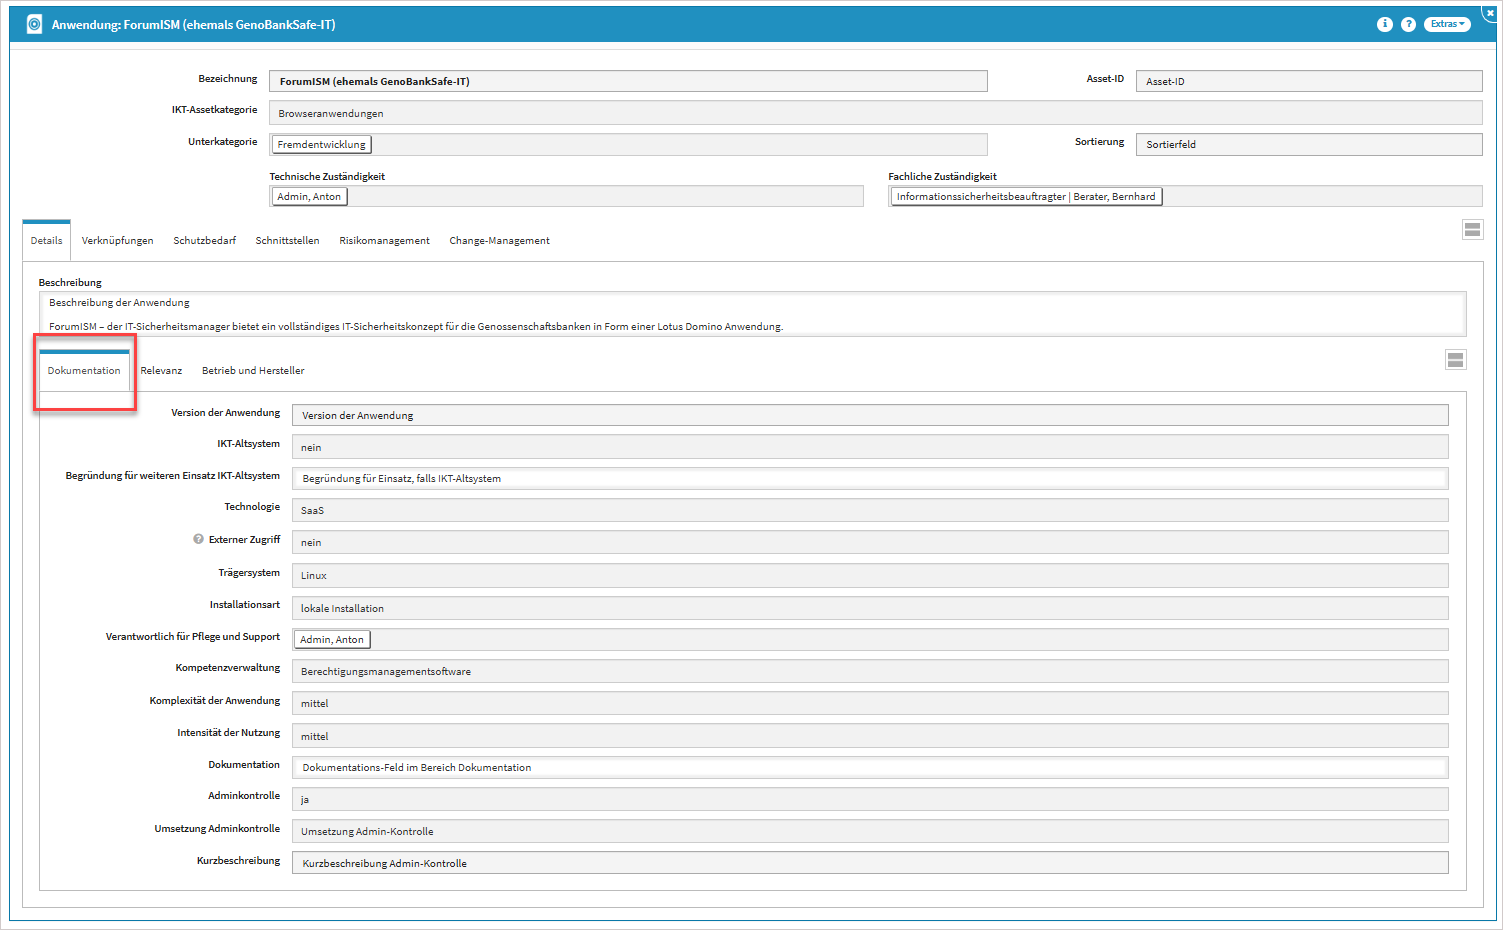Open the Externer Zugriff dropdown showing nein
Viewport: 1503px width, 930px height.
click(x=870, y=542)
